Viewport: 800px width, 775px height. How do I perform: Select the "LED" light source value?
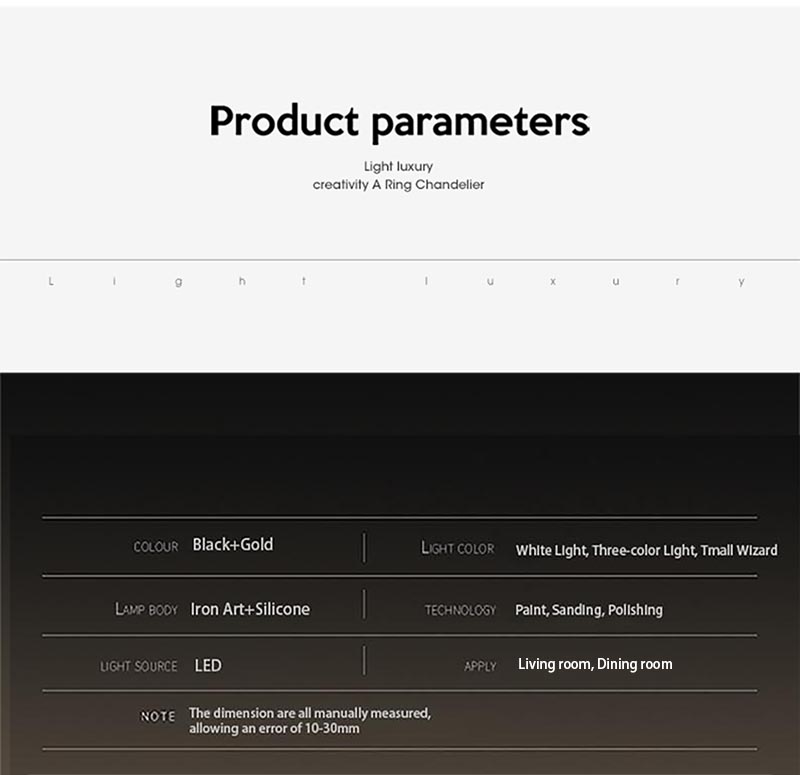[x=208, y=665]
